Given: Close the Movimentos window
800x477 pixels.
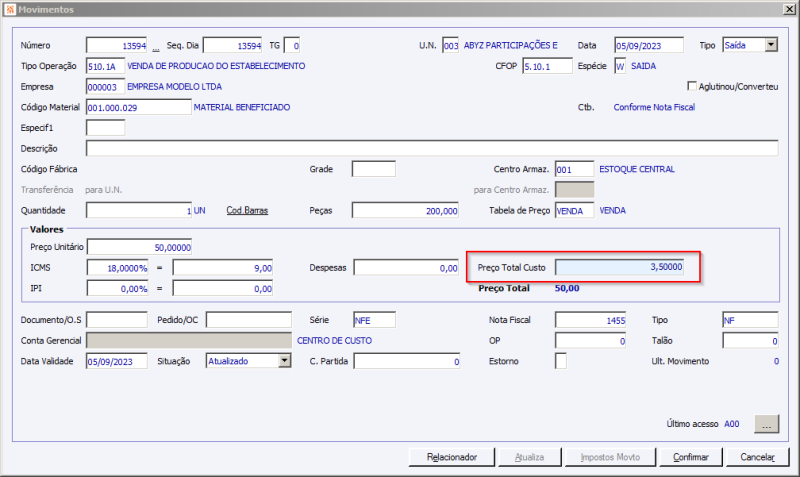Looking at the screenshot, I should click(789, 9).
